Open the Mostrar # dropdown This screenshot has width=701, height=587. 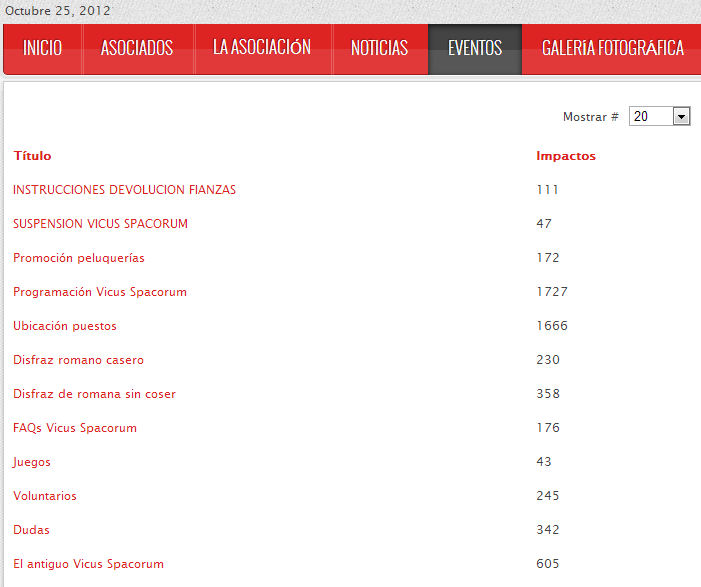pyautogui.click(x=659, y=116)
